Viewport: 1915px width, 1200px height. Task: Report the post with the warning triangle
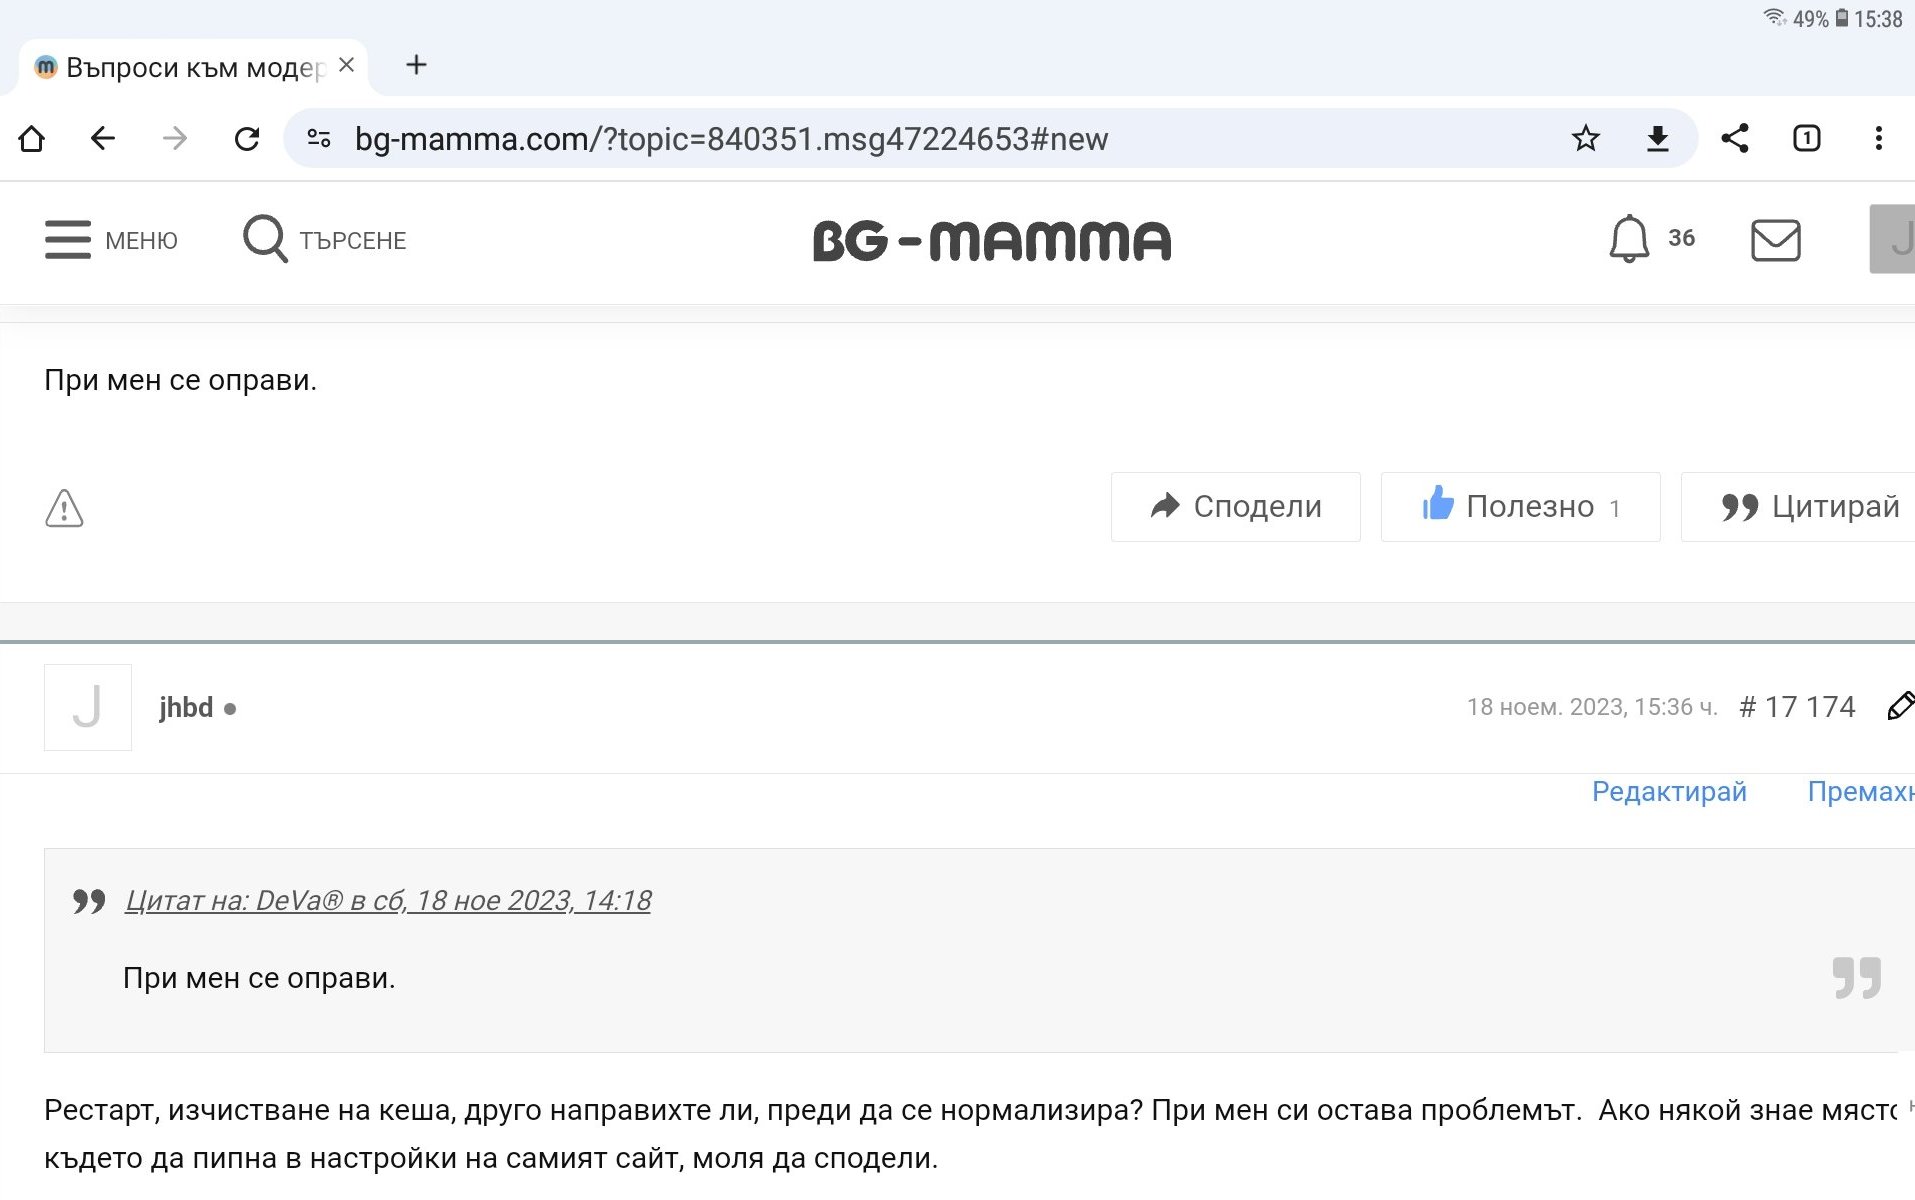point(64,508)
